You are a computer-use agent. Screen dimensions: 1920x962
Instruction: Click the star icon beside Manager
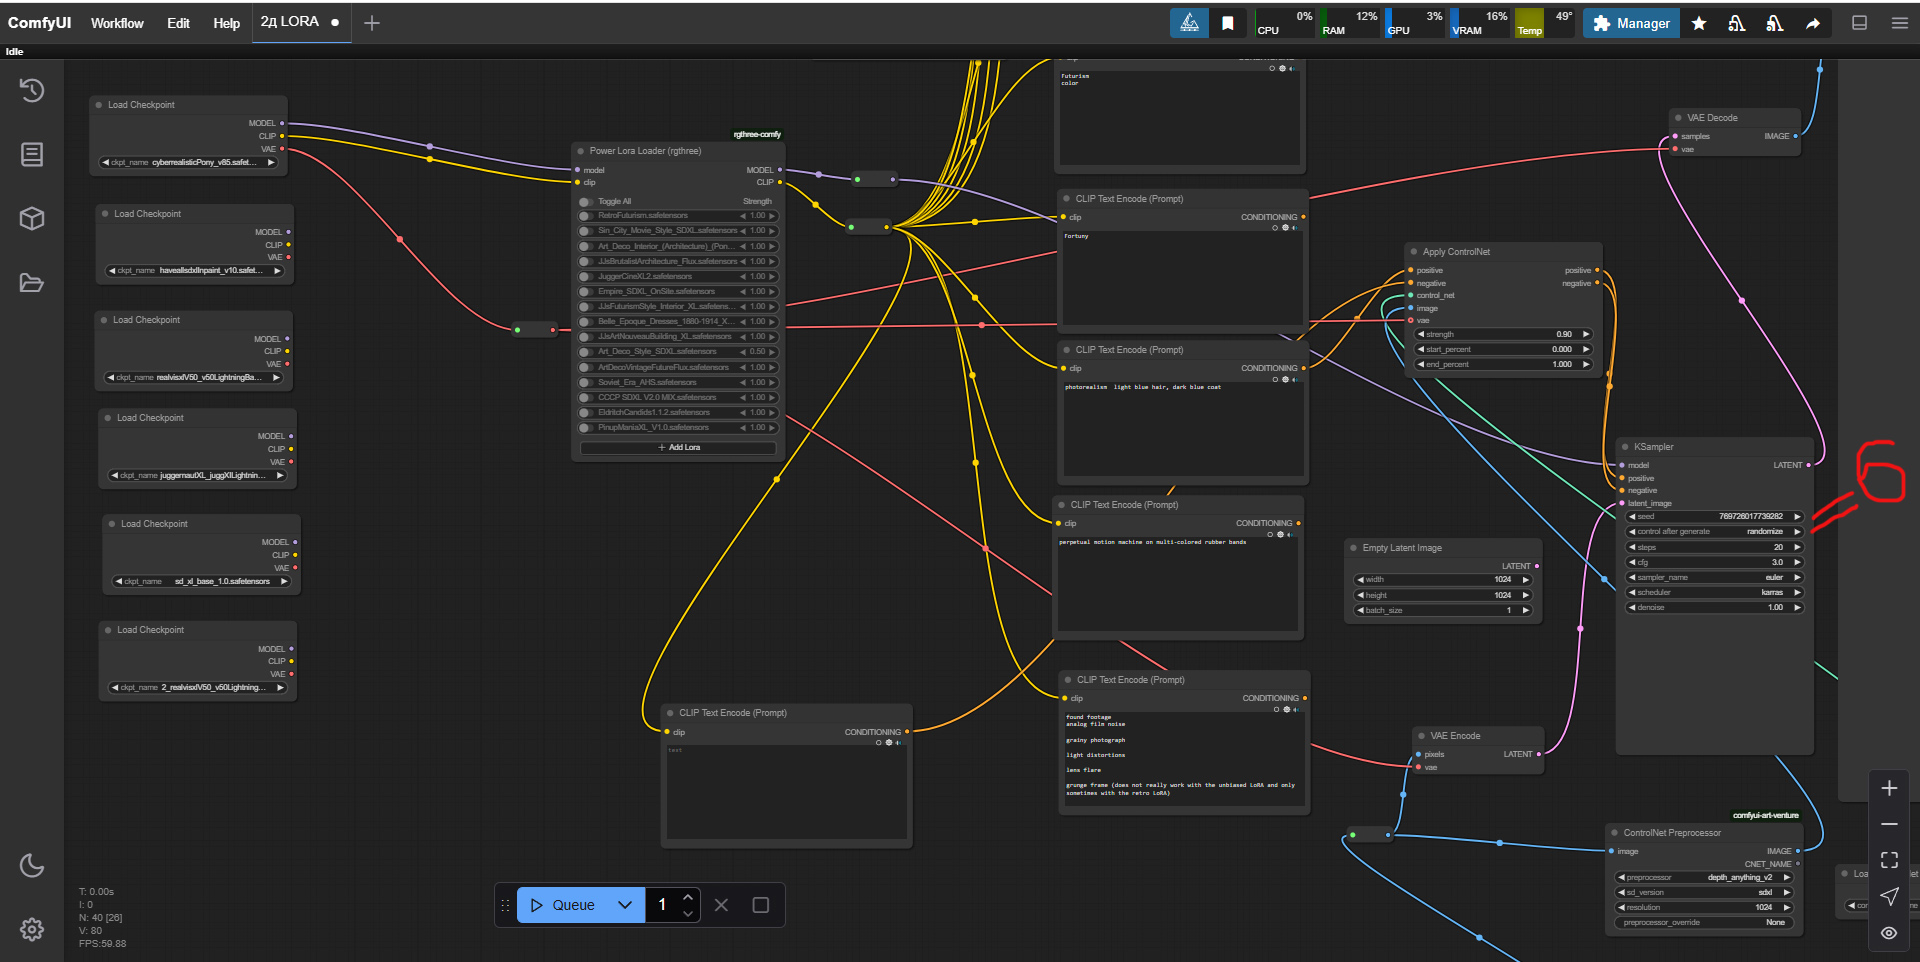pyautogui.click(x=1698, y=23)
